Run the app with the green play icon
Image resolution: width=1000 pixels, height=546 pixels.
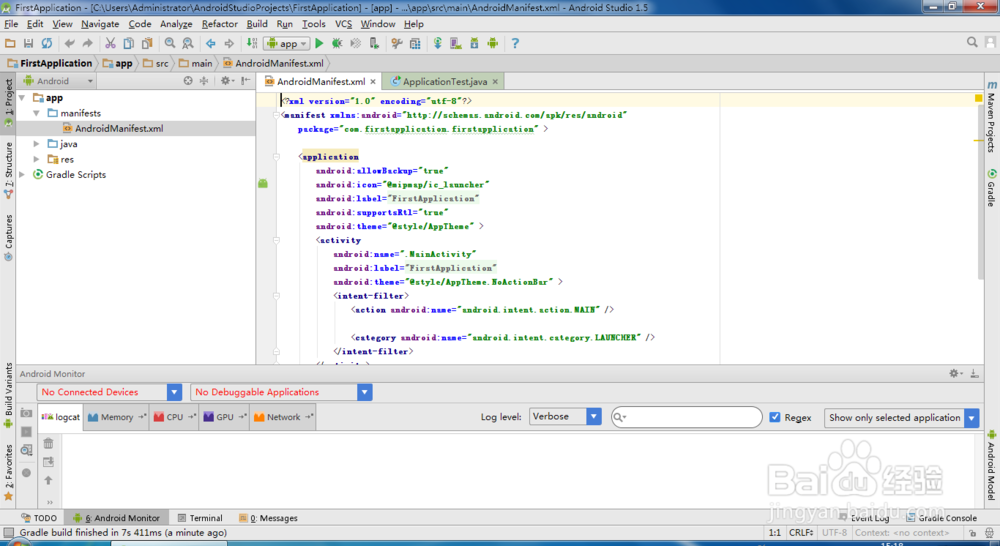(x=320, y=43)
